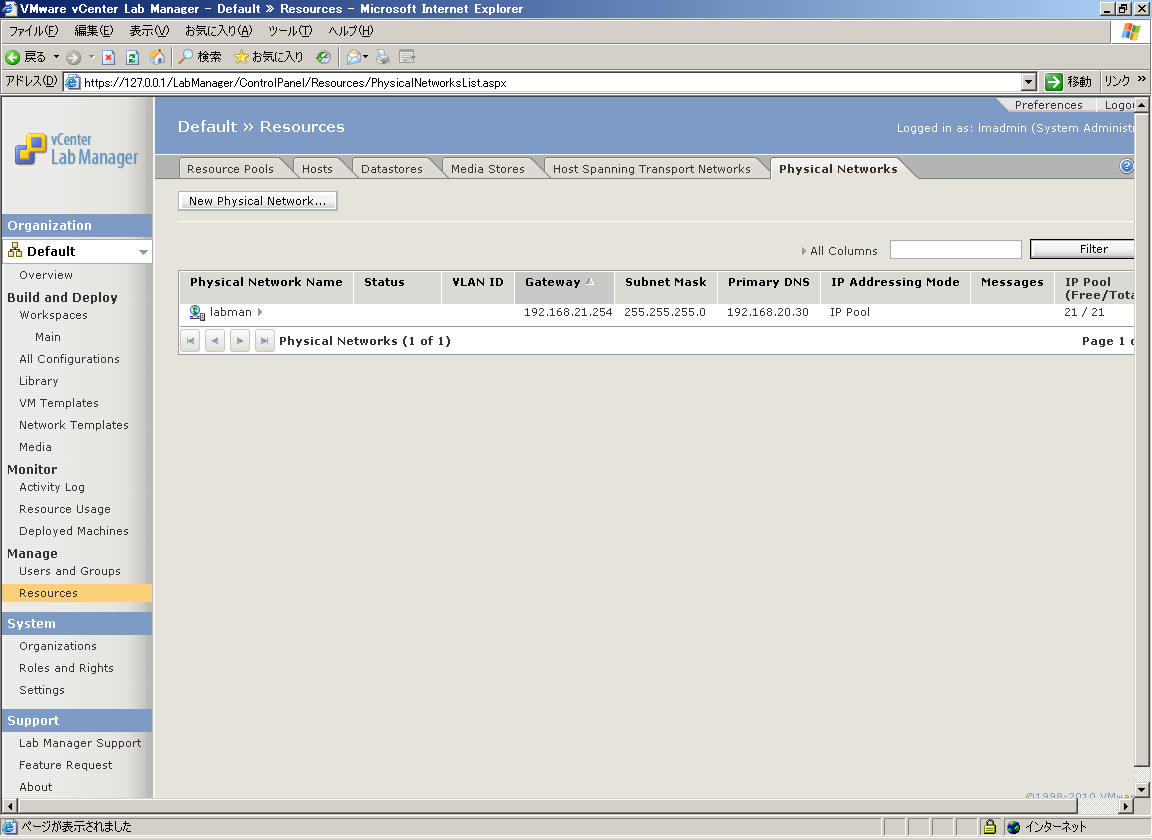This screenshot has width=1152, height=840.
Task: Open Activity Log under Monitor
Action: tap(51, 487)
